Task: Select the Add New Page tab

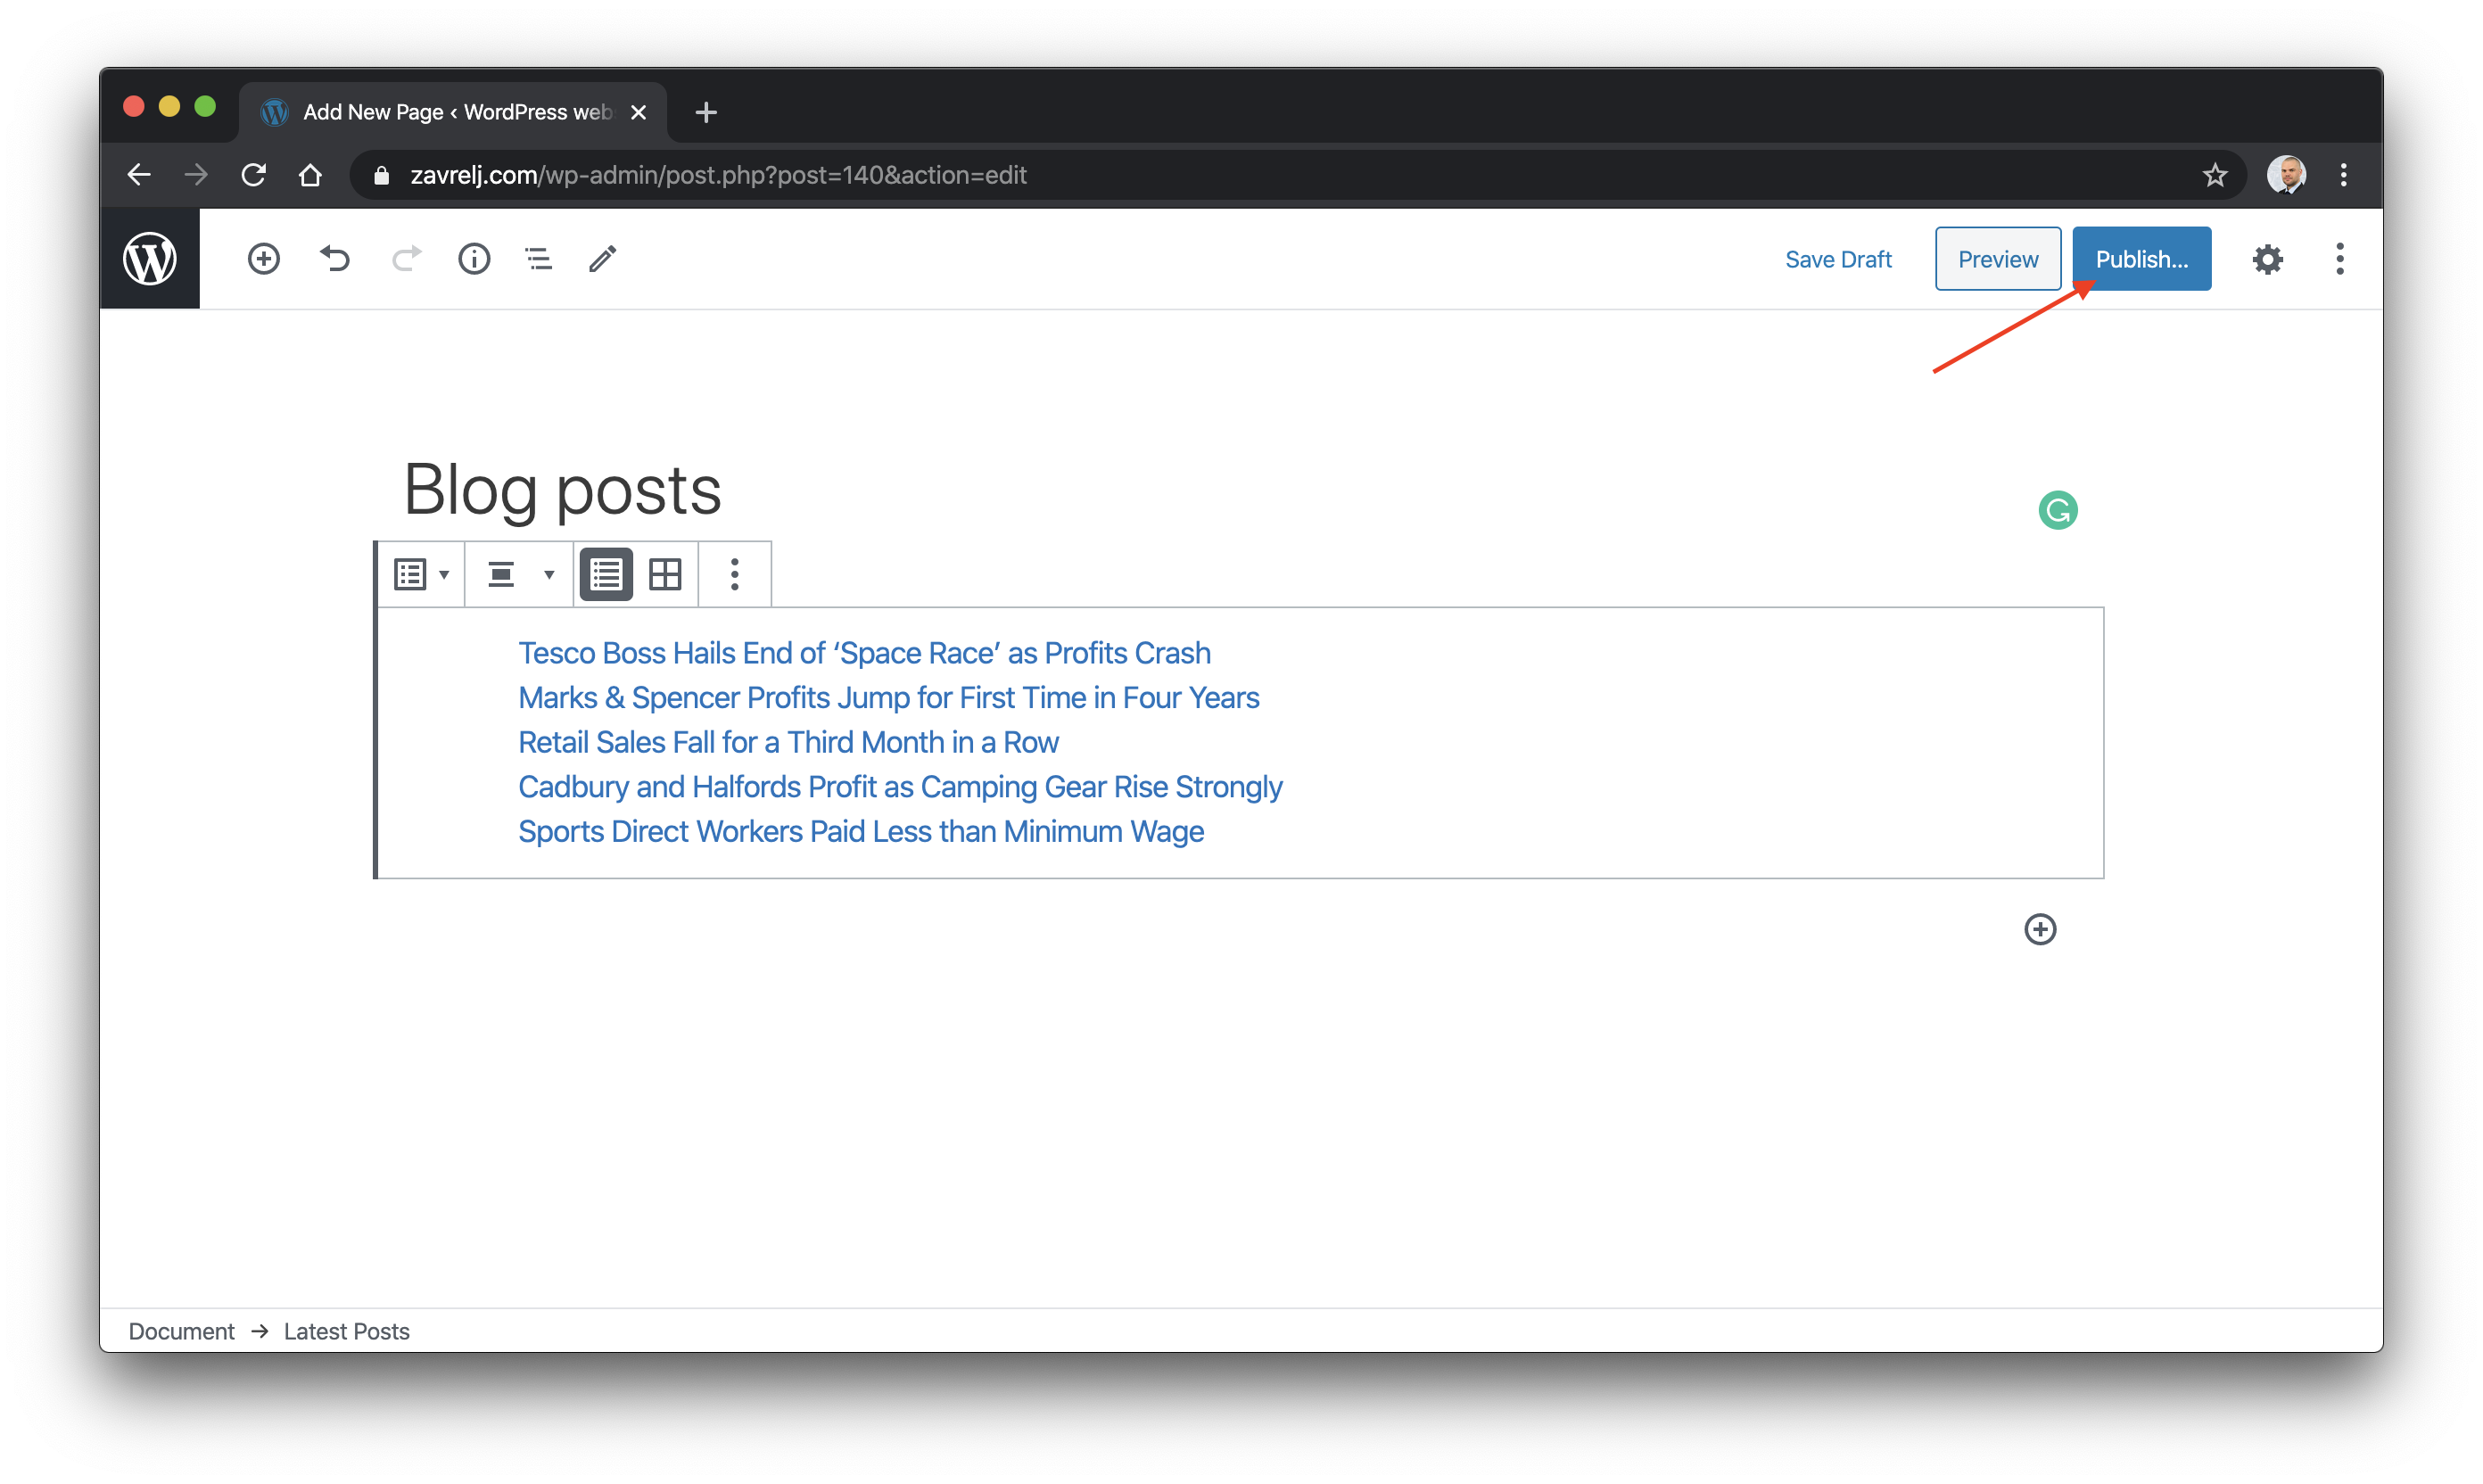Action: tap(455, 112)
